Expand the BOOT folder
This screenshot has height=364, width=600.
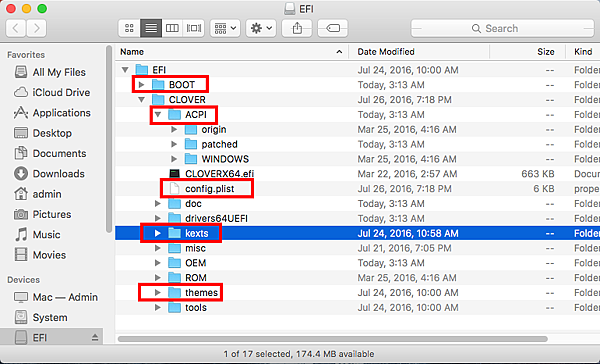(141, 85)
